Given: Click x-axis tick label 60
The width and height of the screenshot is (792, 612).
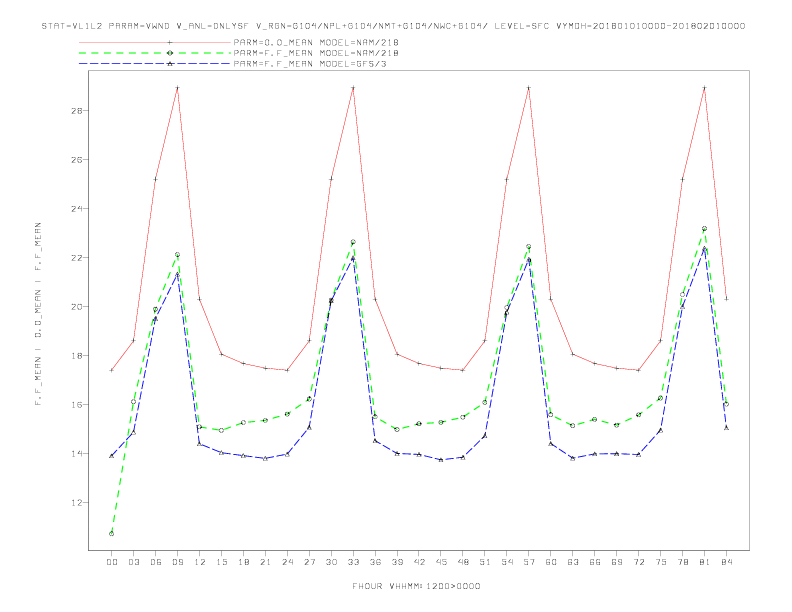Looking at the screenshot, I should pos(551,562).
